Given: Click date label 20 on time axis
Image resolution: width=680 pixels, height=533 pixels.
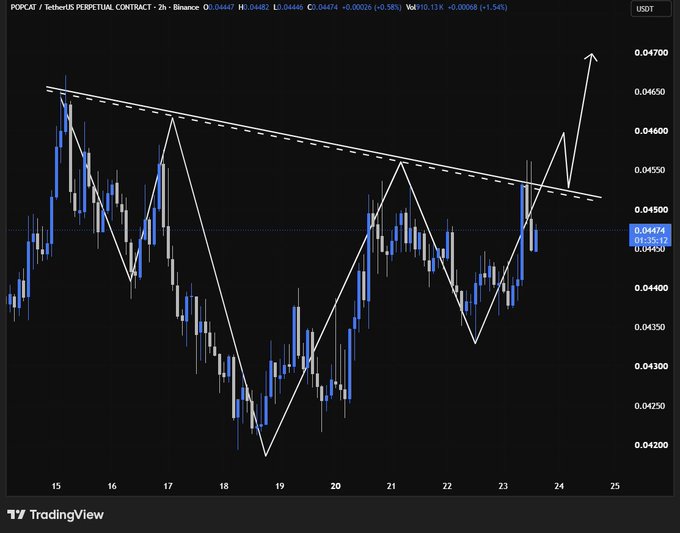Looking at the screenshot, I should (336, 486).
